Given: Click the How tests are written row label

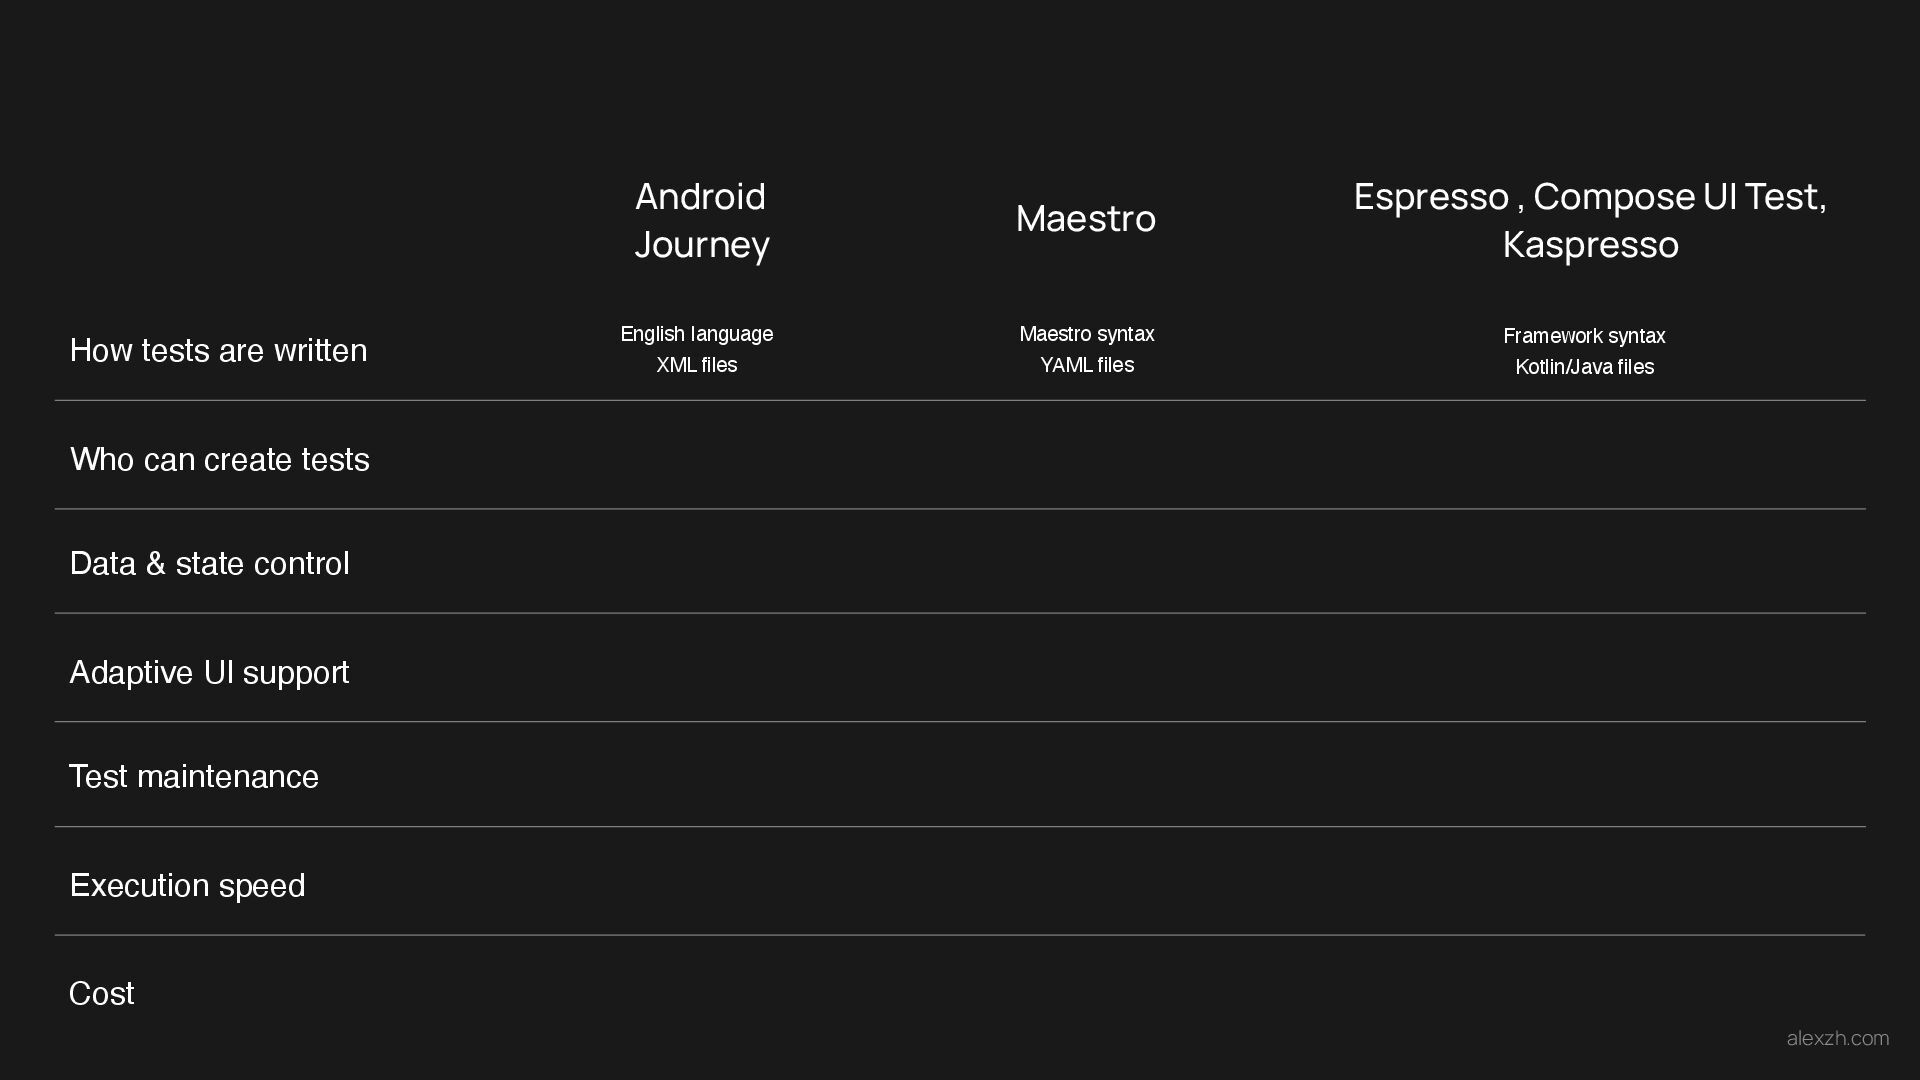Looking at the screenshot, I should [x=218, y=351].
